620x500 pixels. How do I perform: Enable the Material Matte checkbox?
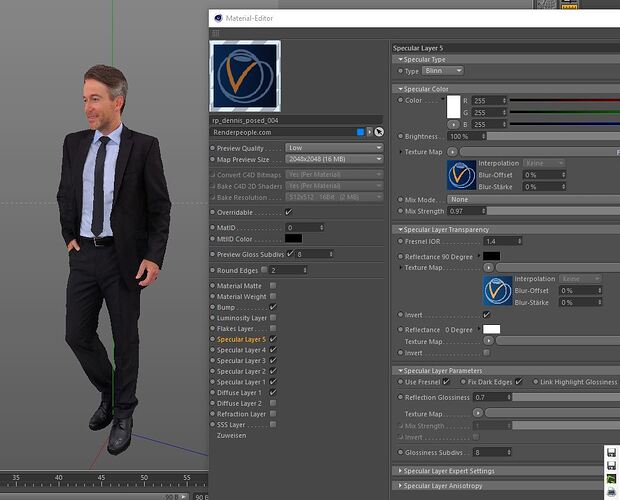pos(273,285)
